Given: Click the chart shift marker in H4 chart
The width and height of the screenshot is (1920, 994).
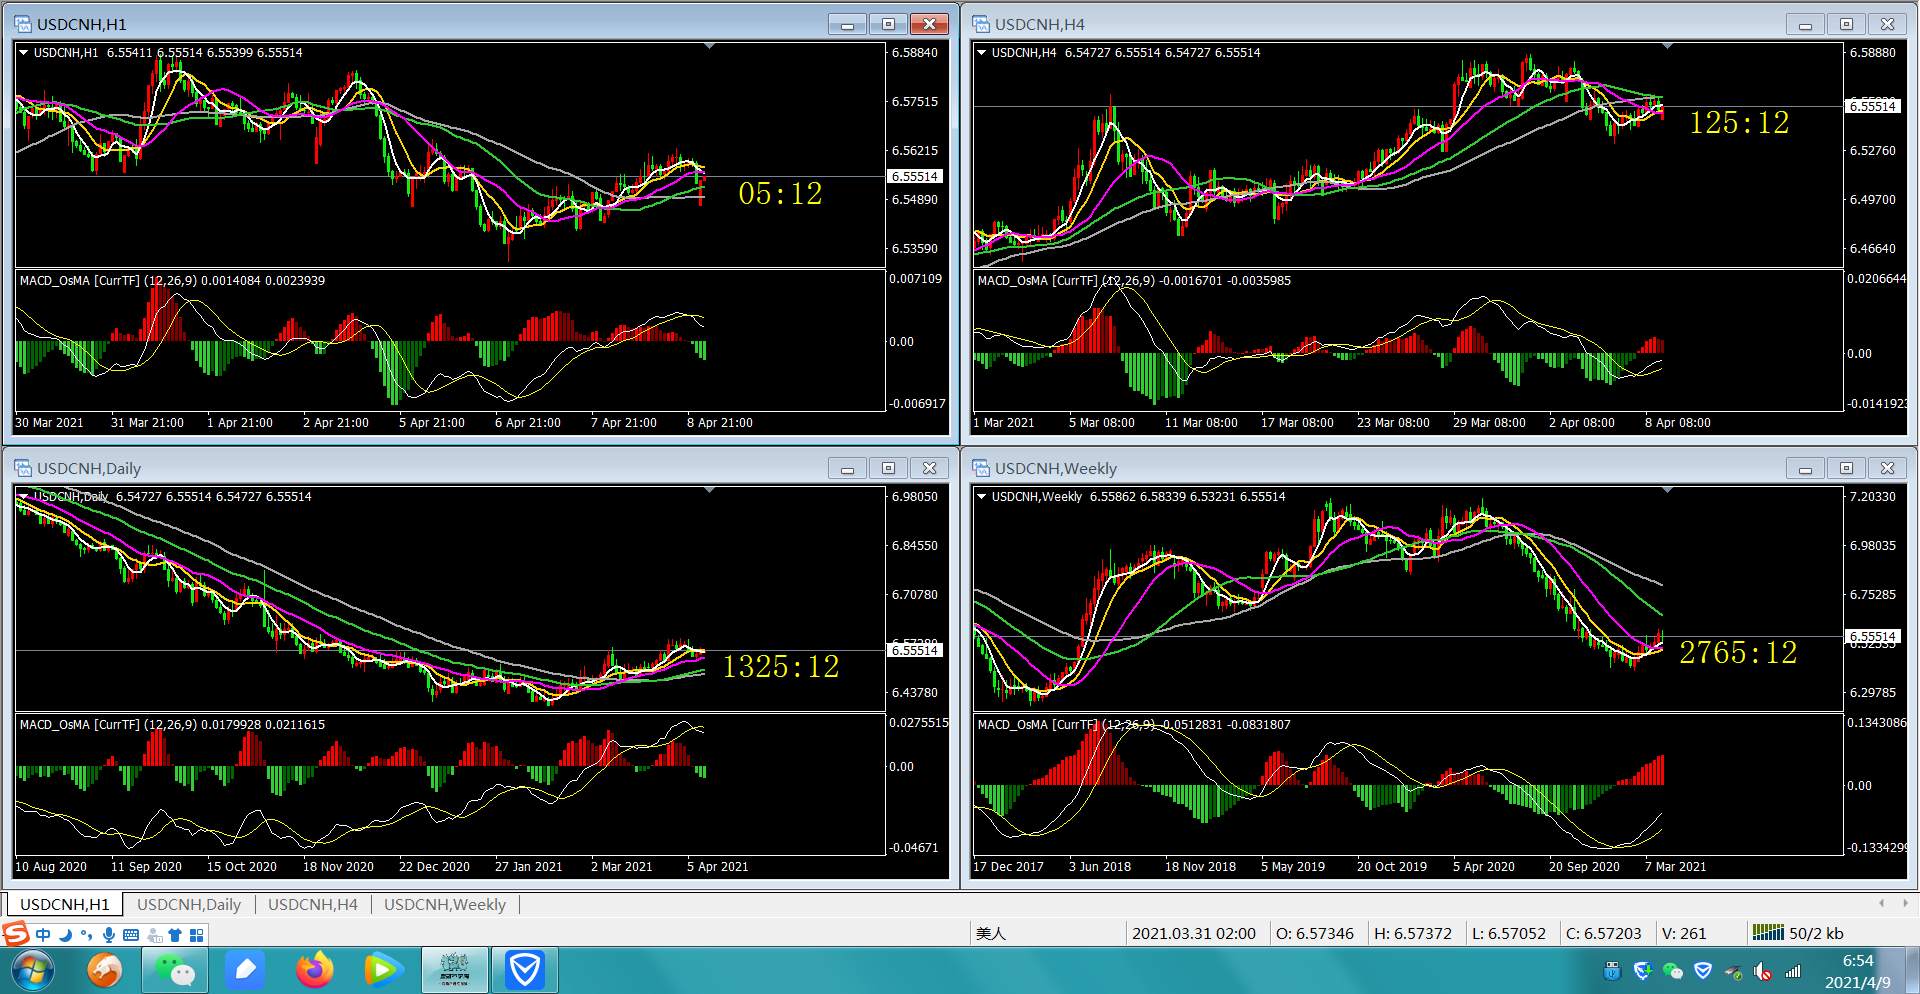Looking at the screenshot, I should [1667, 46].
